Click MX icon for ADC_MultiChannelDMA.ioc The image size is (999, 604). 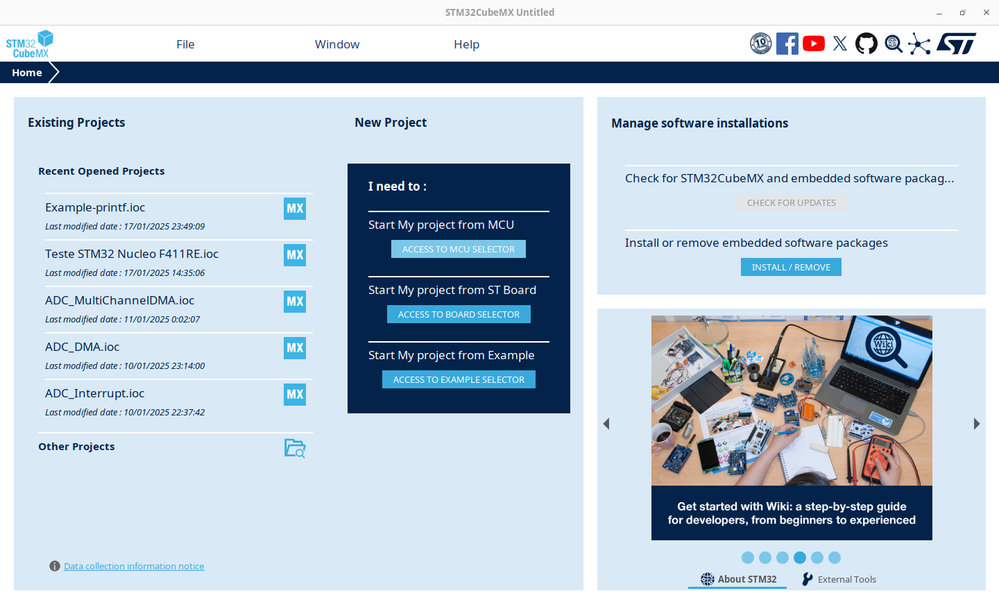(x=294, y=301)
